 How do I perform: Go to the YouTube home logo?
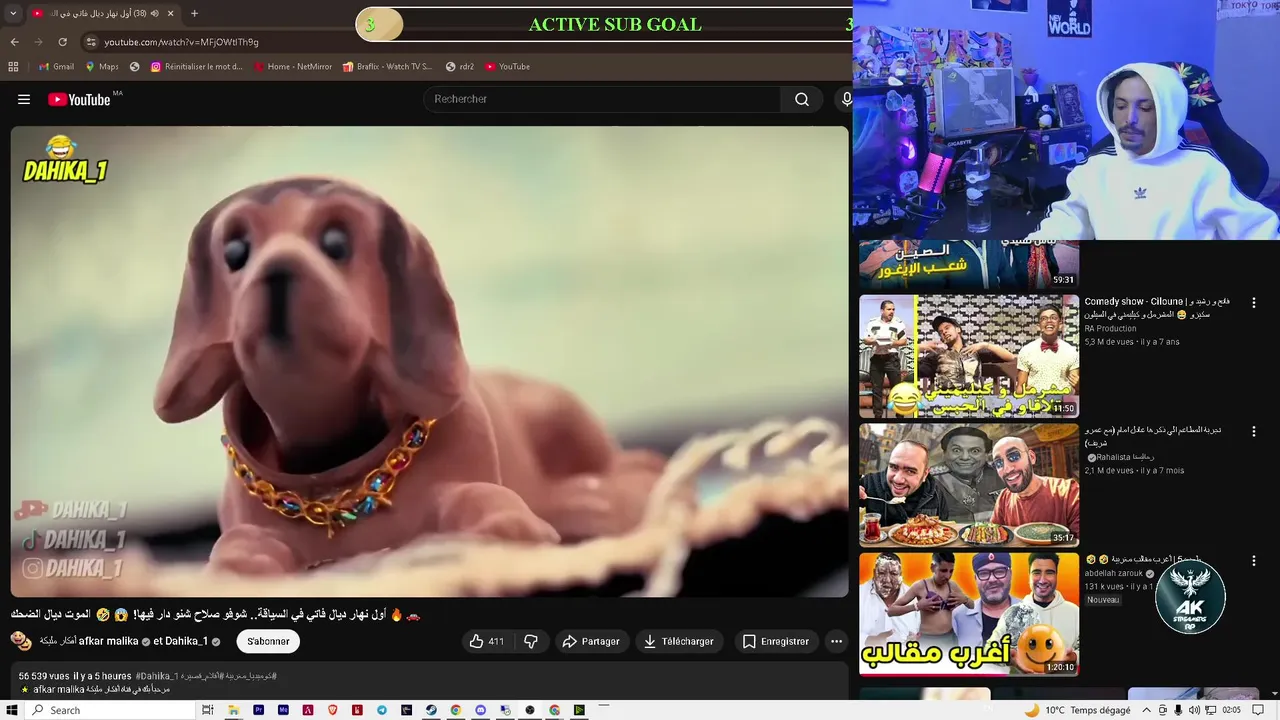[79, 99]
